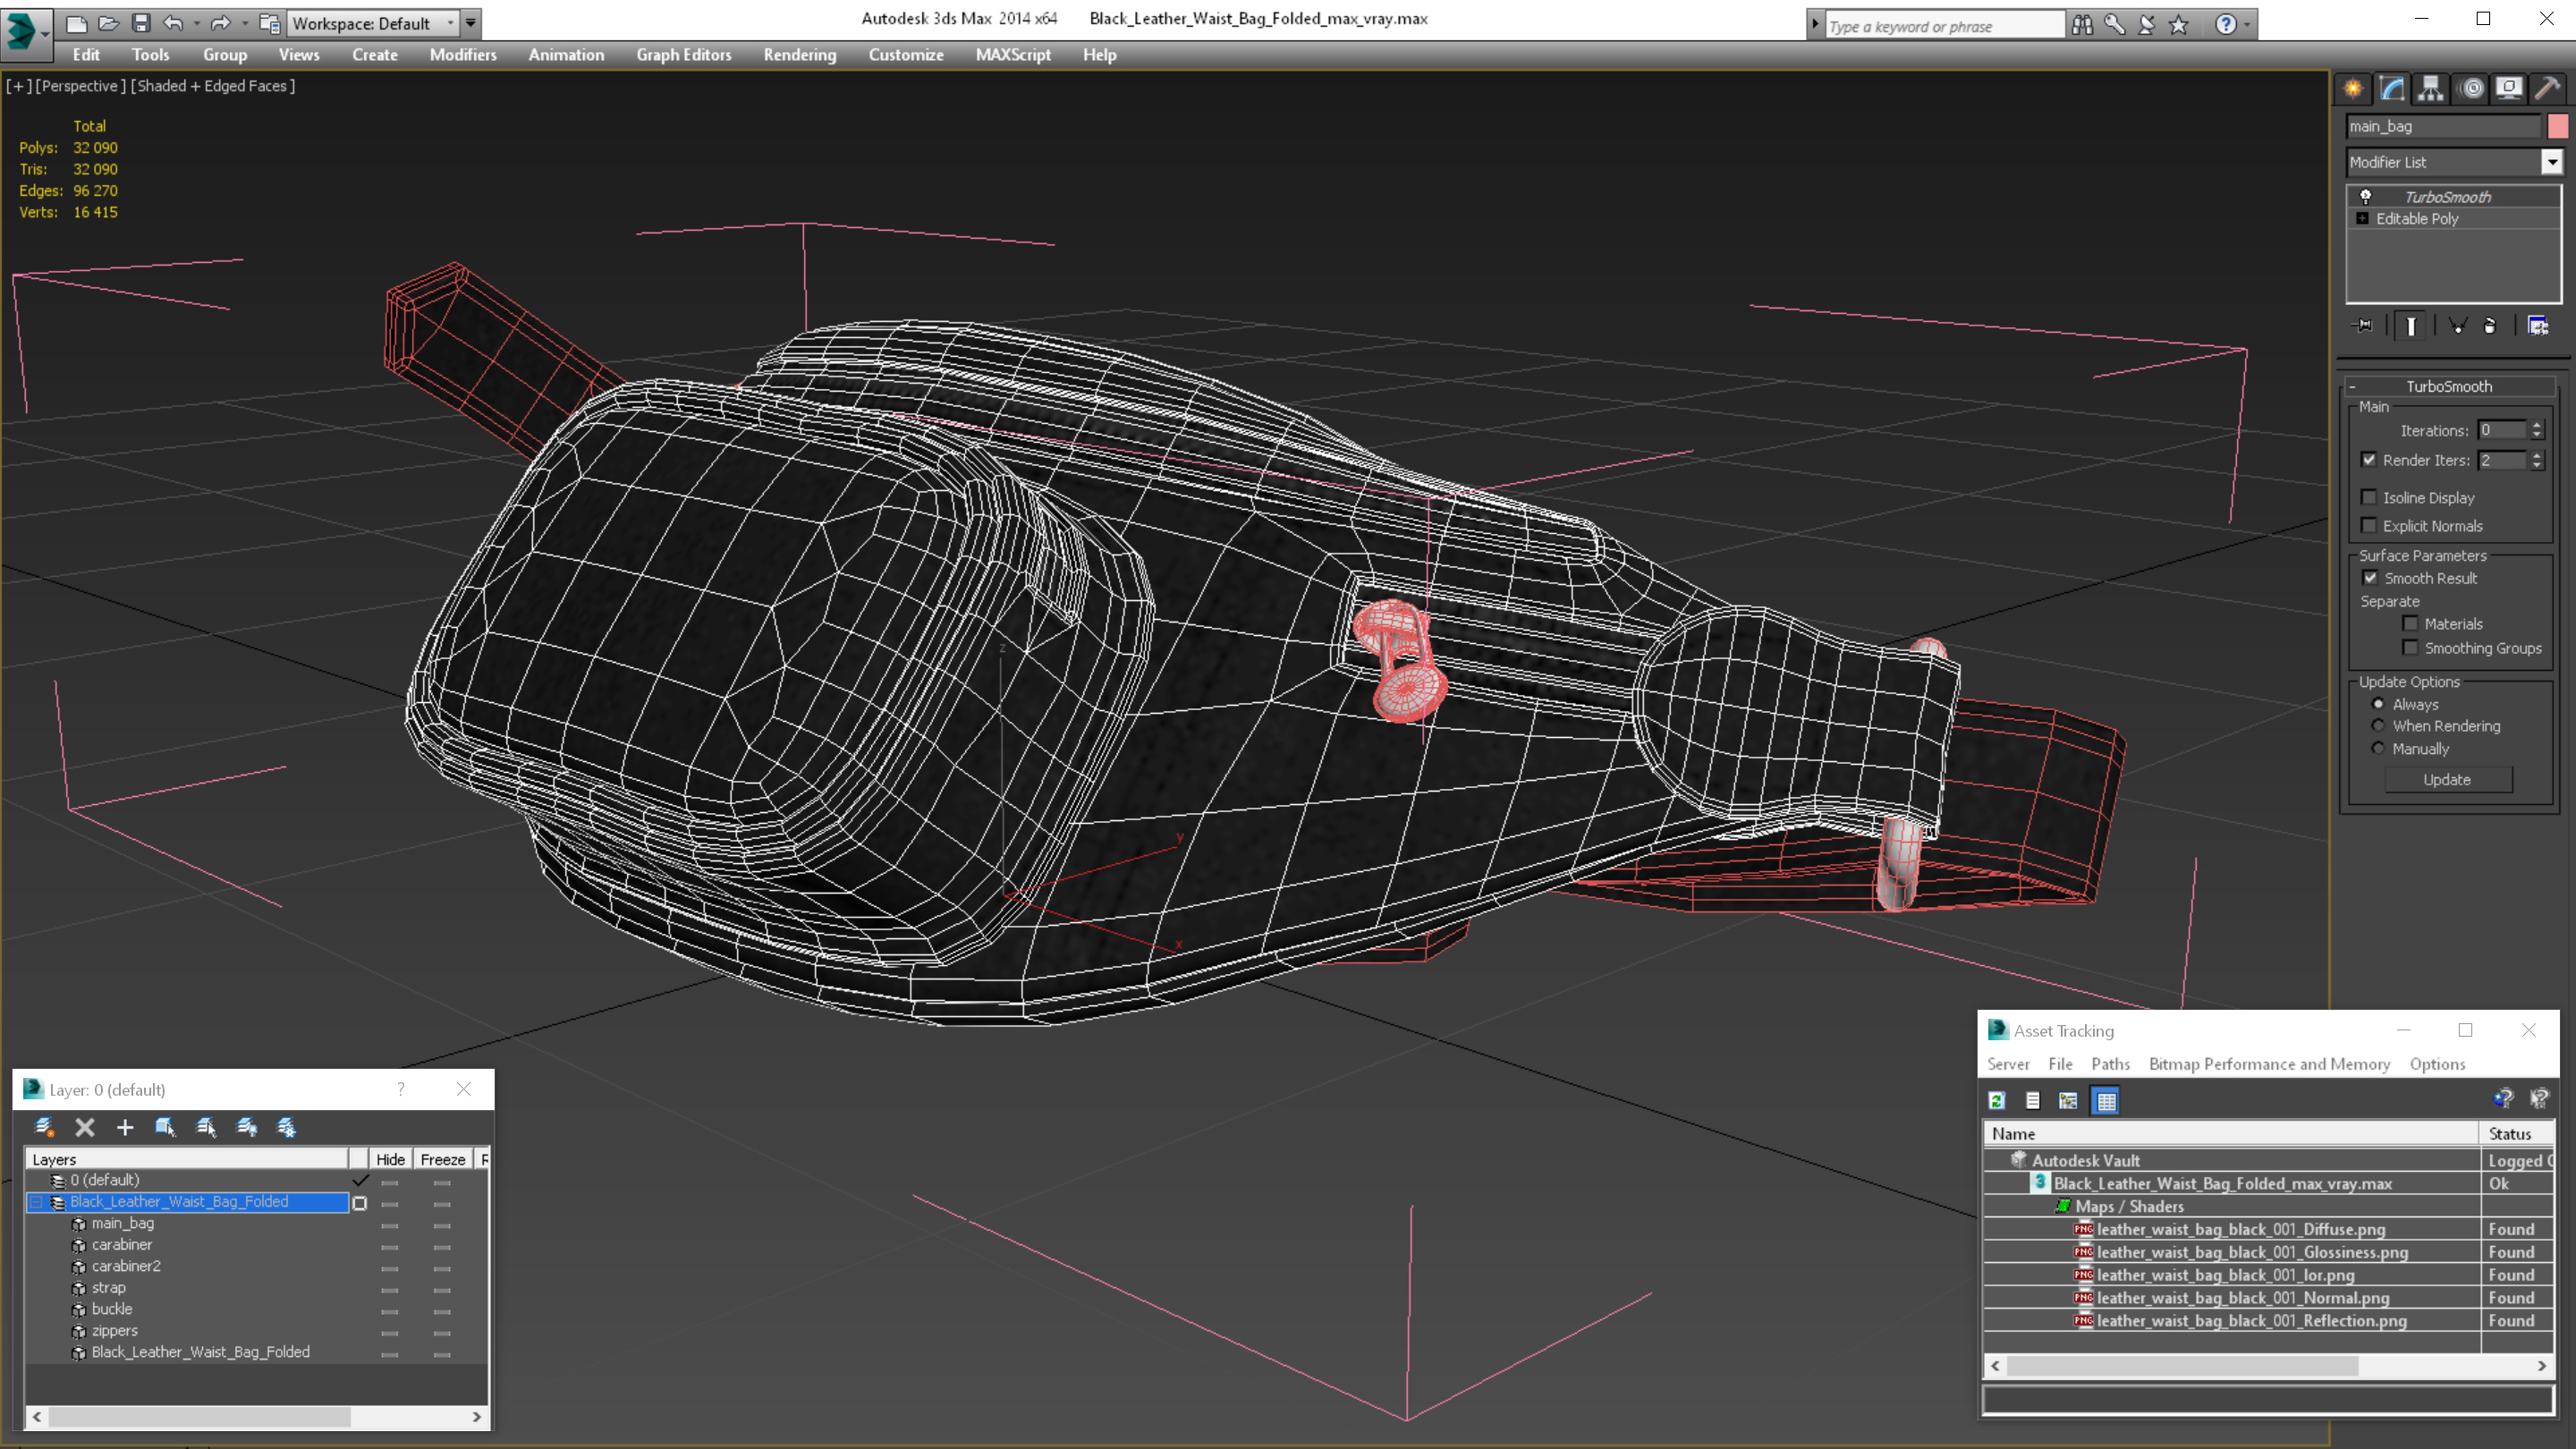Open the Create command panel tab
Image resolution: width=2576 pixels, height=1449 pixels.
point(2353,89)
